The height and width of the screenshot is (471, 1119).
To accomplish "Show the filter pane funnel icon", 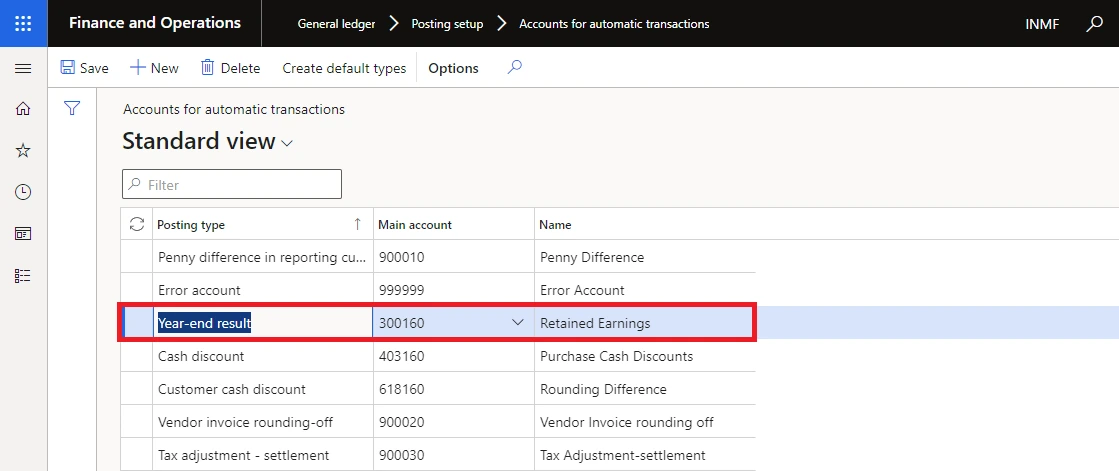I will tap(71, 108).
